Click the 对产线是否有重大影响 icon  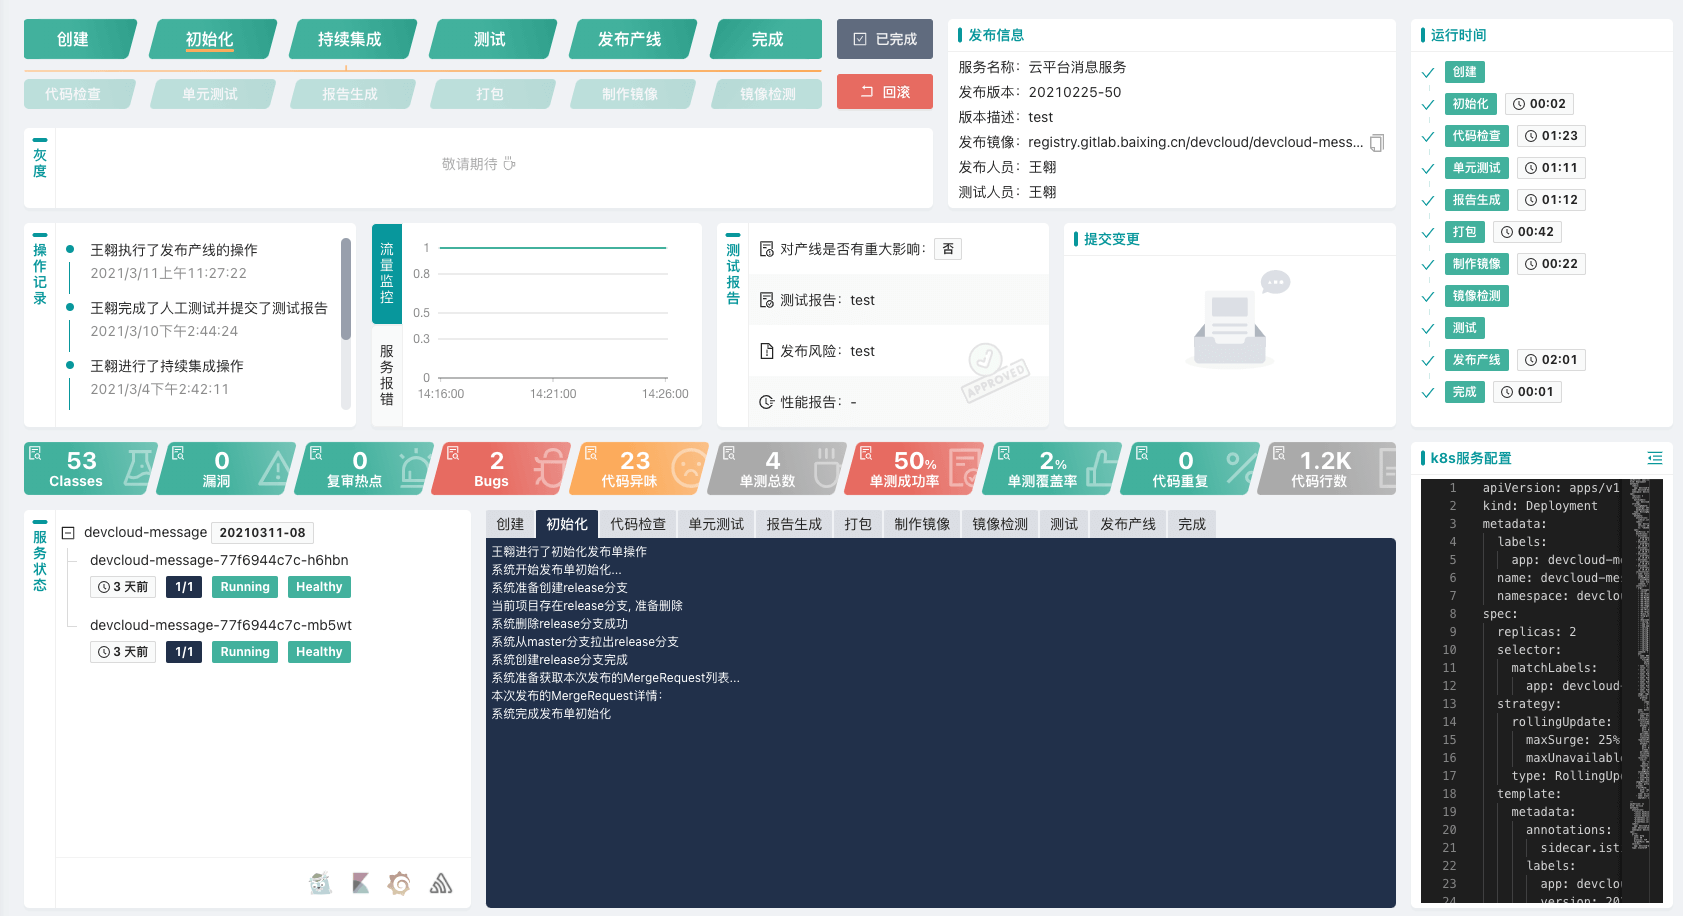click(x=767, y=249)
